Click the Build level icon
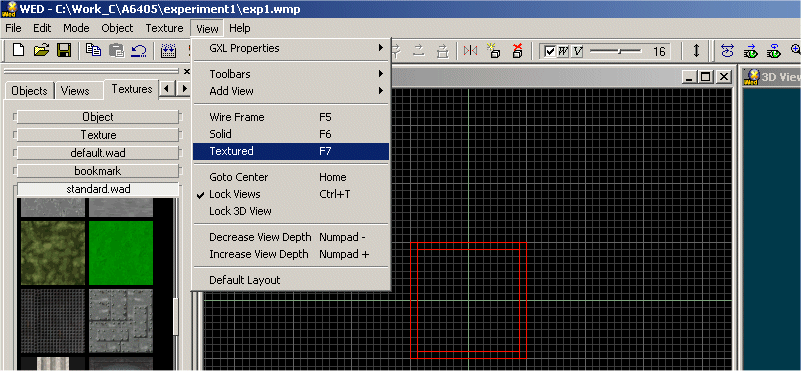The image size is (801, 371). click(169, 50)
